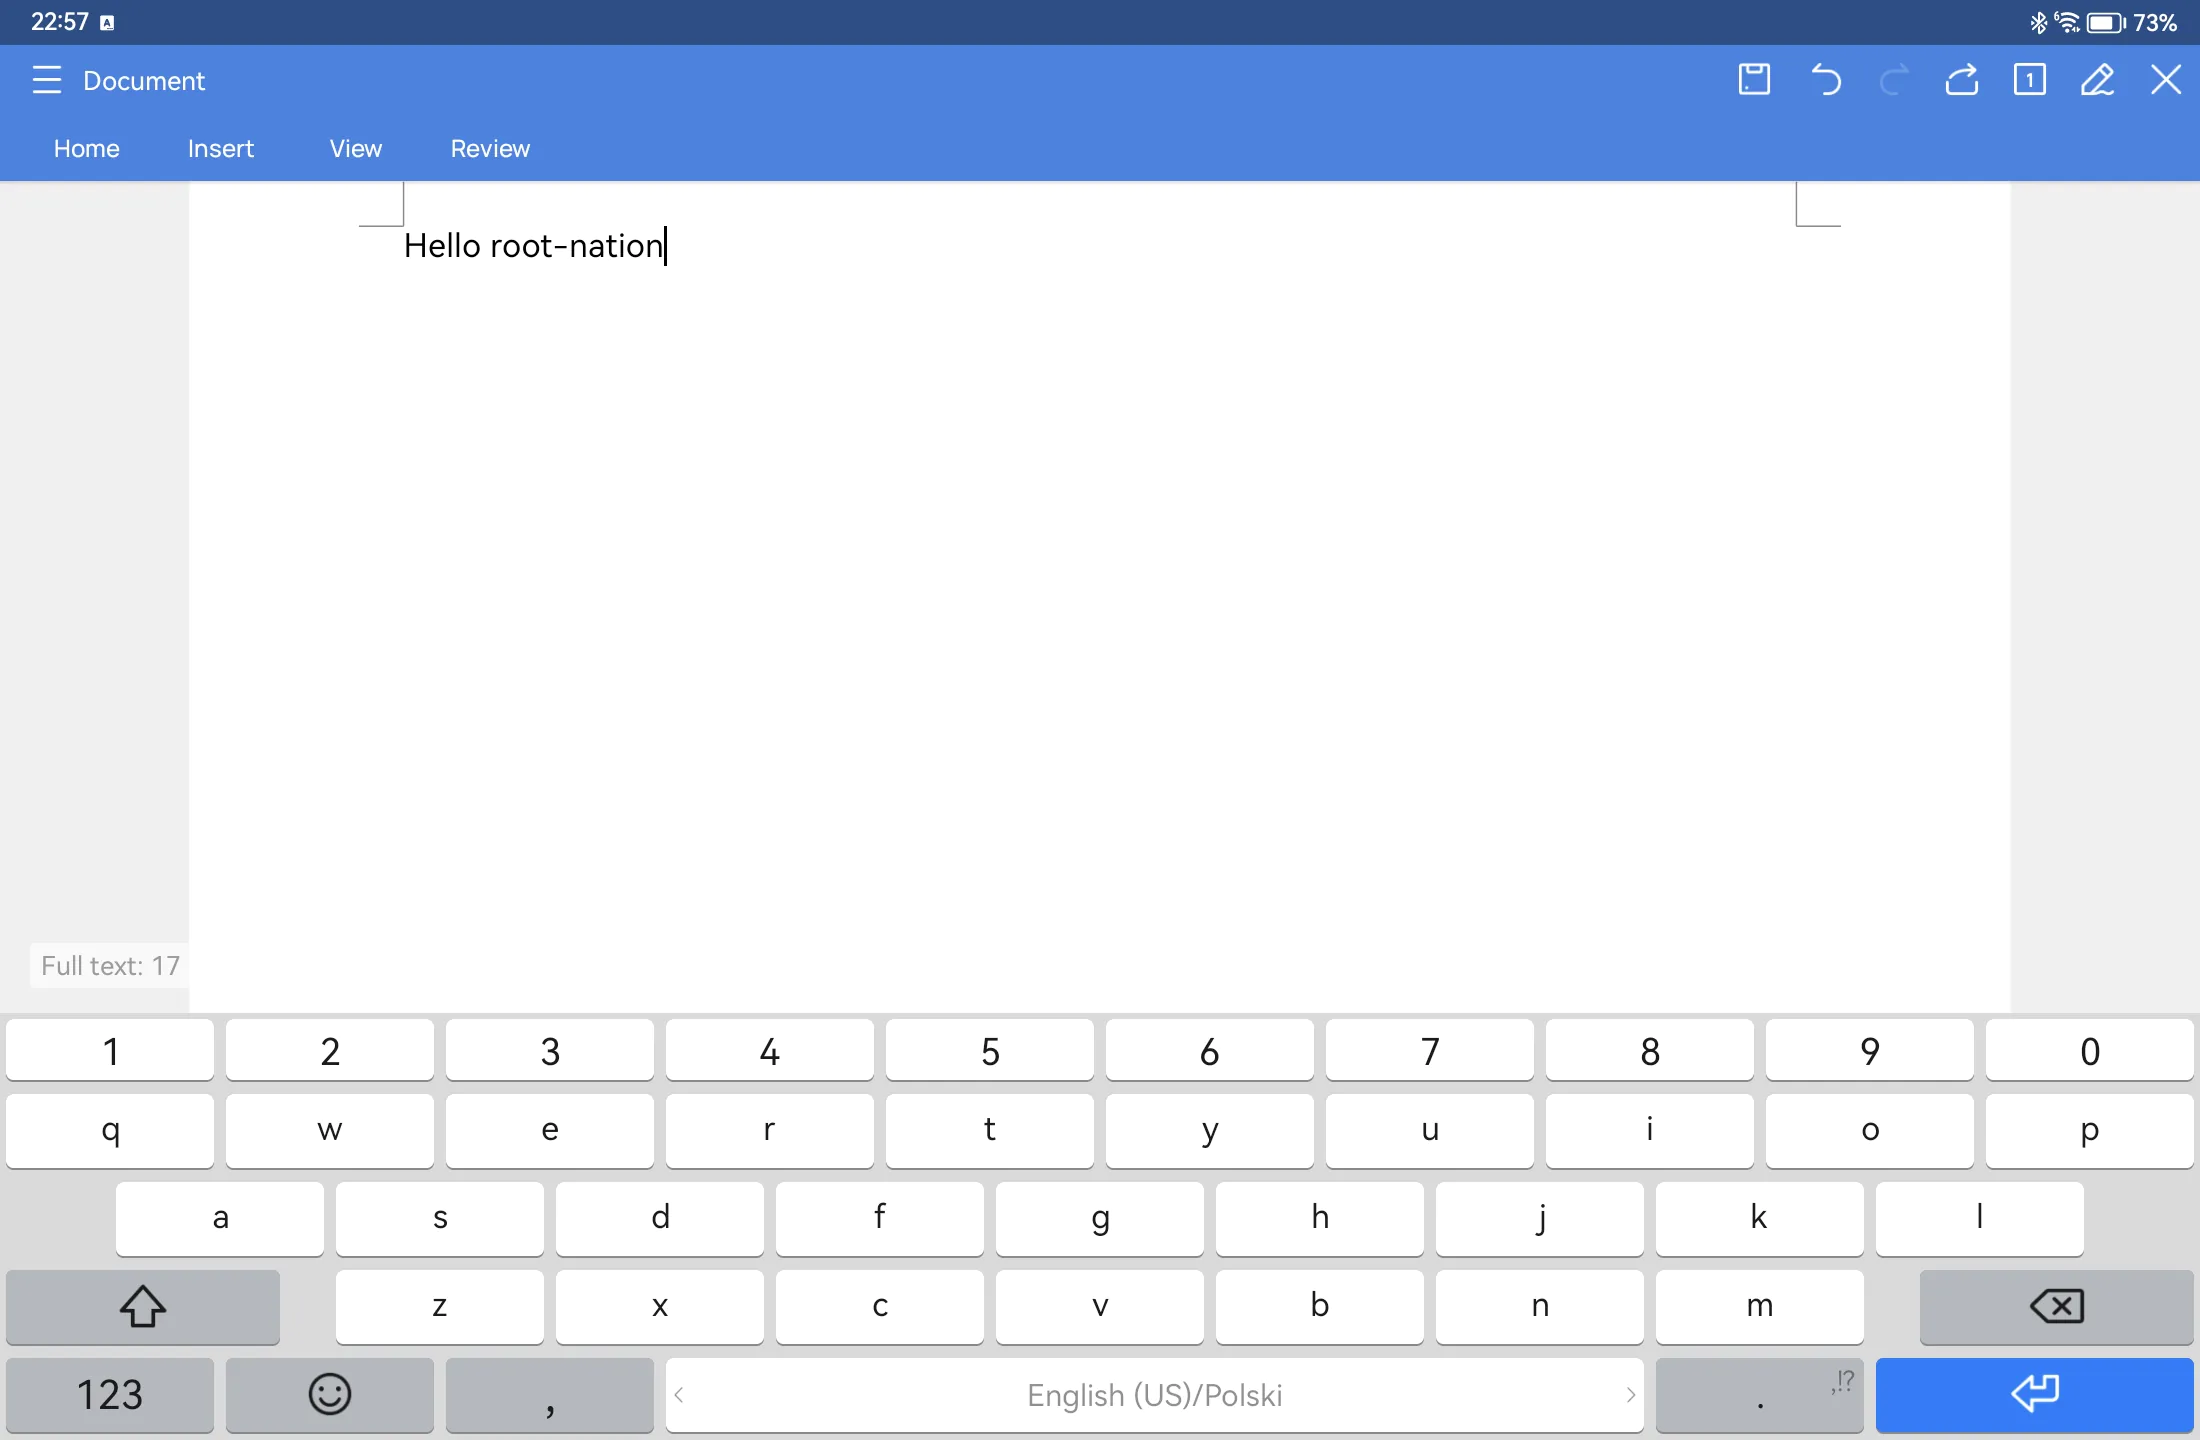Tap the g key
The image size is (2200, 1440).
pyautogui.click(x=1100, y=1218)
